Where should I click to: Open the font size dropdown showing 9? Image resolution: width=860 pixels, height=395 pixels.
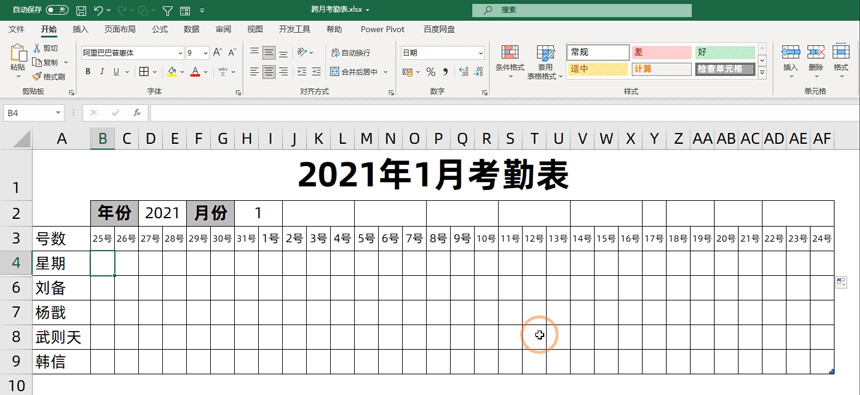click(206, 53)
